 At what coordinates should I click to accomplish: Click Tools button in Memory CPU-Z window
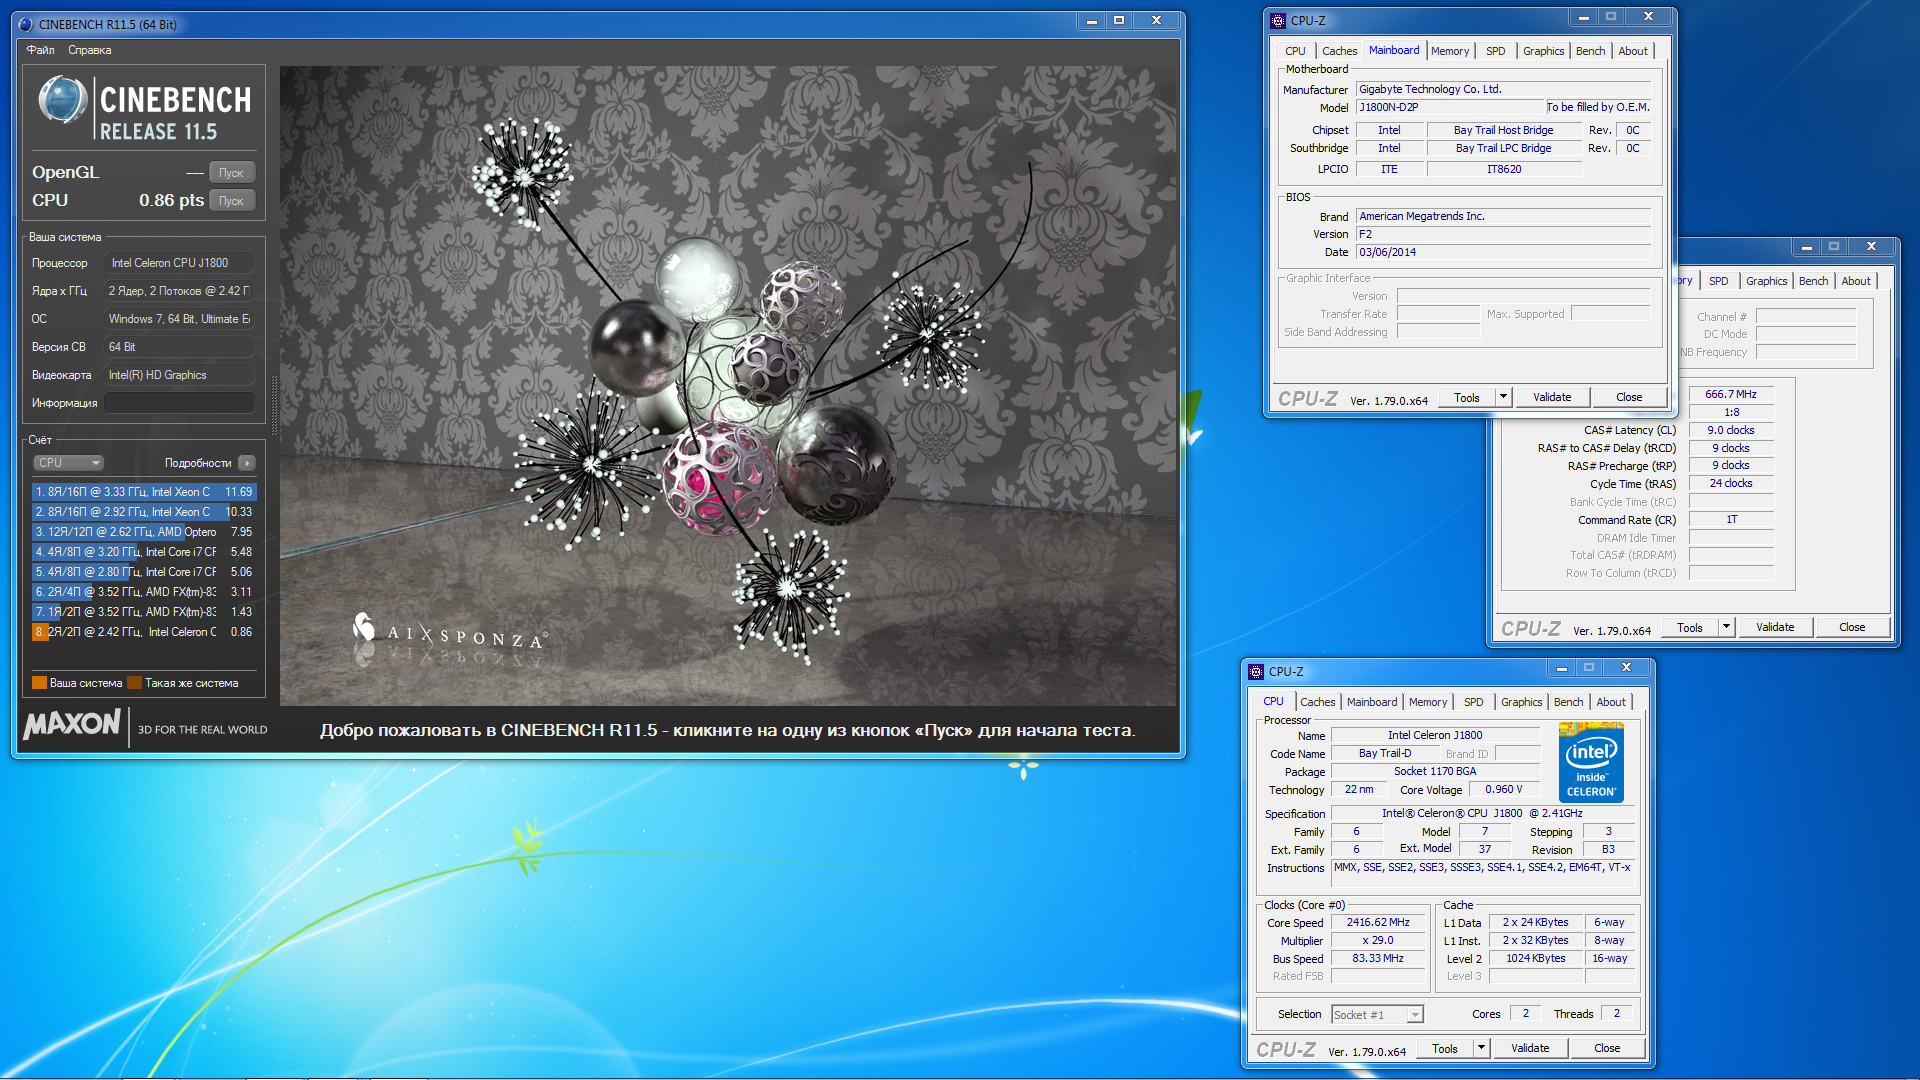point(1690,627)
